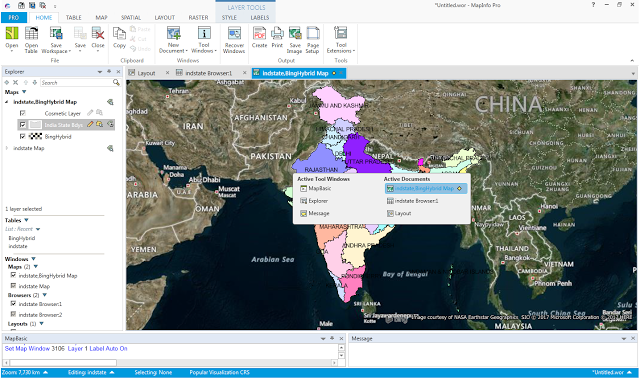Click the magnifier icon in Explorer search
The height and width of the screenshot is (380, 640).
click(x=116, y=82)
